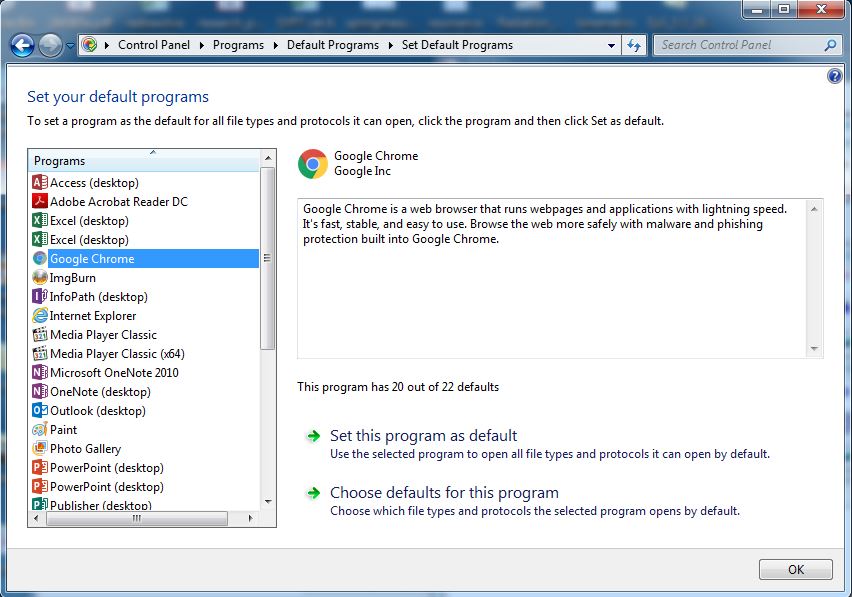Click the InfoPath (desktop) icon
The width and height of the screenshot is (852, 597).
click(x=40, y=297)
